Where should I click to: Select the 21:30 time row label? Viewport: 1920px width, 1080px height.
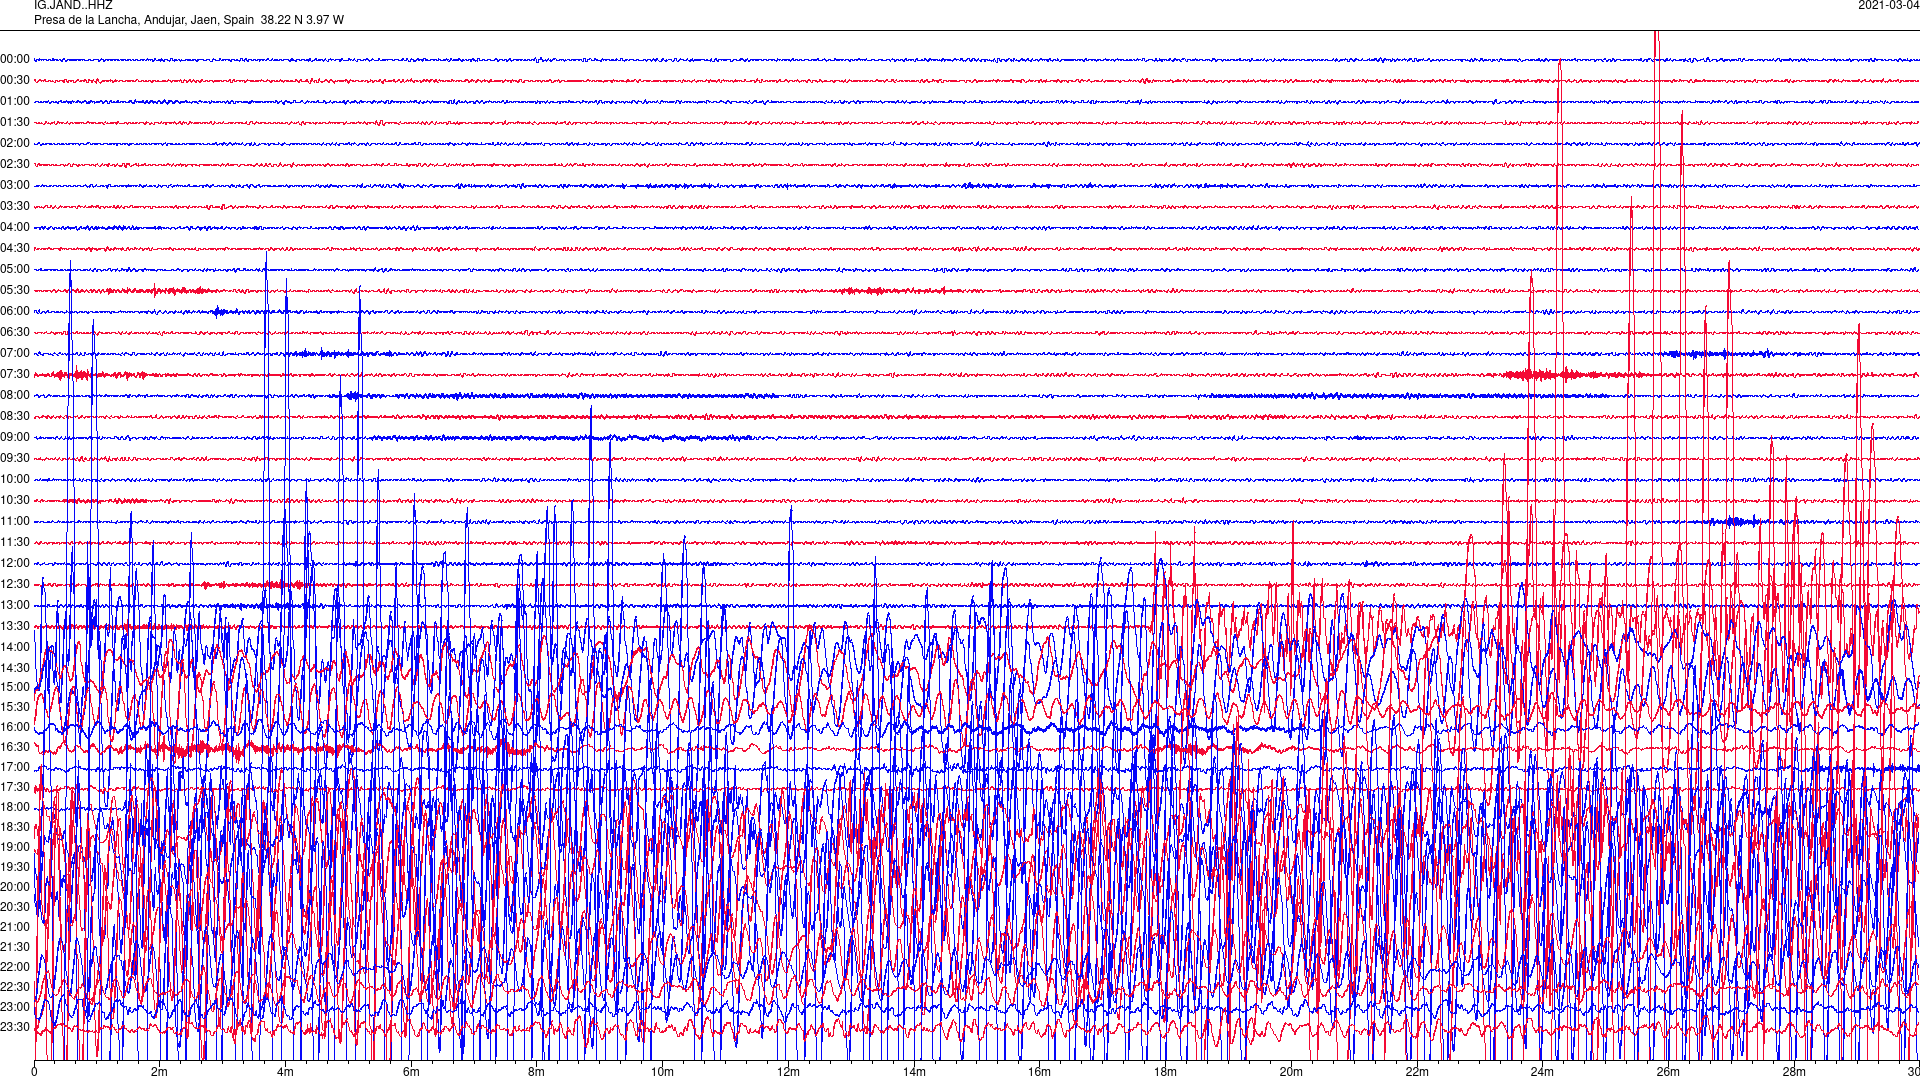click(x=15, y=948)
